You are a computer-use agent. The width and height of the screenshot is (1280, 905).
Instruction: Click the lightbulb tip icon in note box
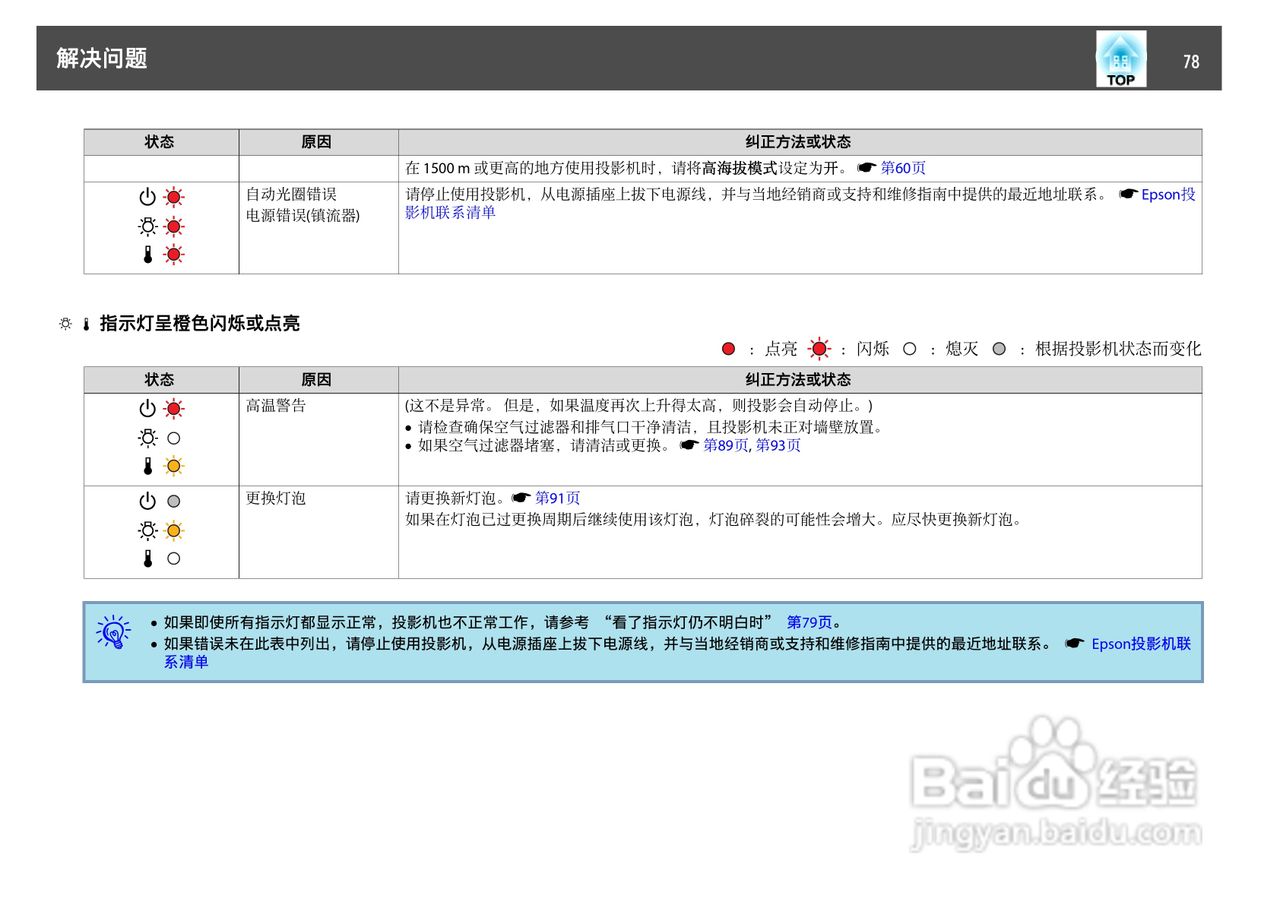coord(114,632)
